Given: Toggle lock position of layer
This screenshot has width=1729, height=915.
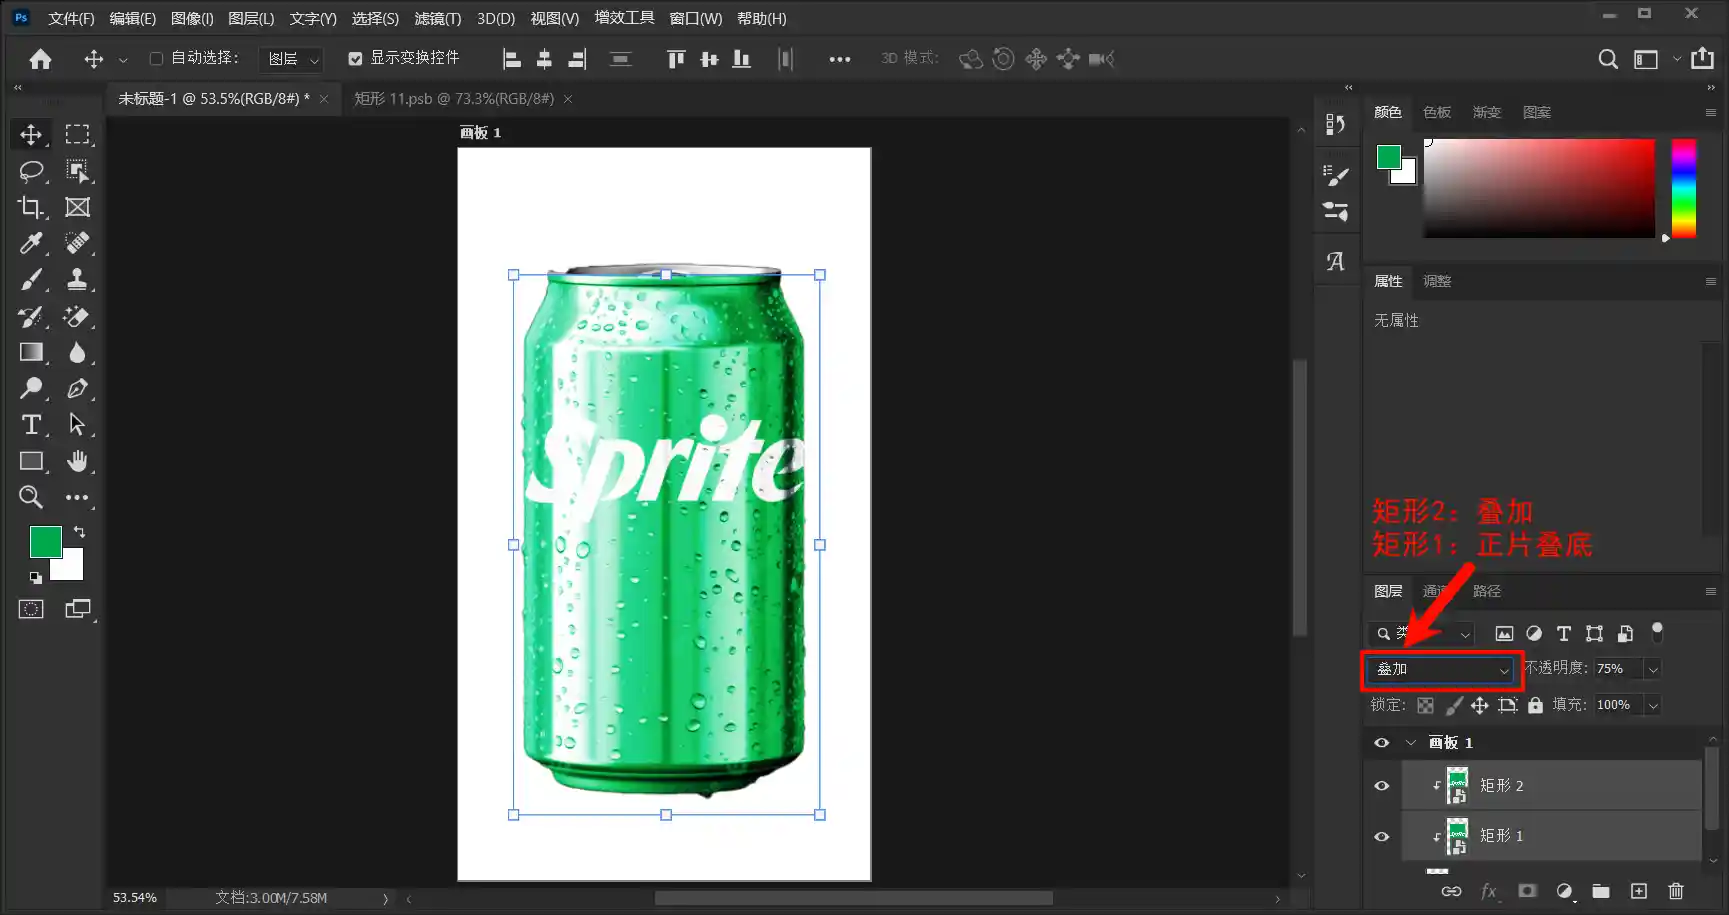Looking at the screenshot, I should (1480, 705).
